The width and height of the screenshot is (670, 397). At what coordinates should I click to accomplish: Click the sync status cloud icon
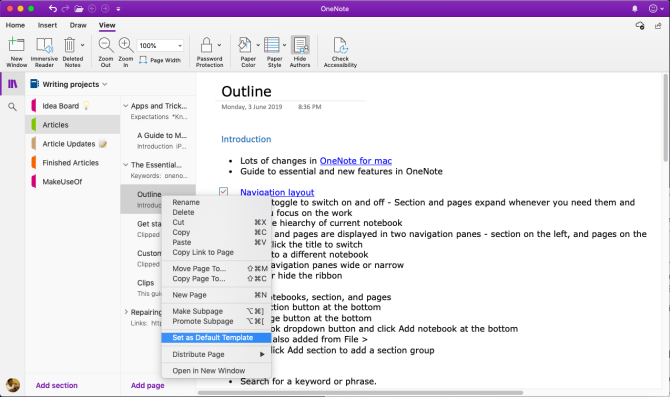click(640, 26)
